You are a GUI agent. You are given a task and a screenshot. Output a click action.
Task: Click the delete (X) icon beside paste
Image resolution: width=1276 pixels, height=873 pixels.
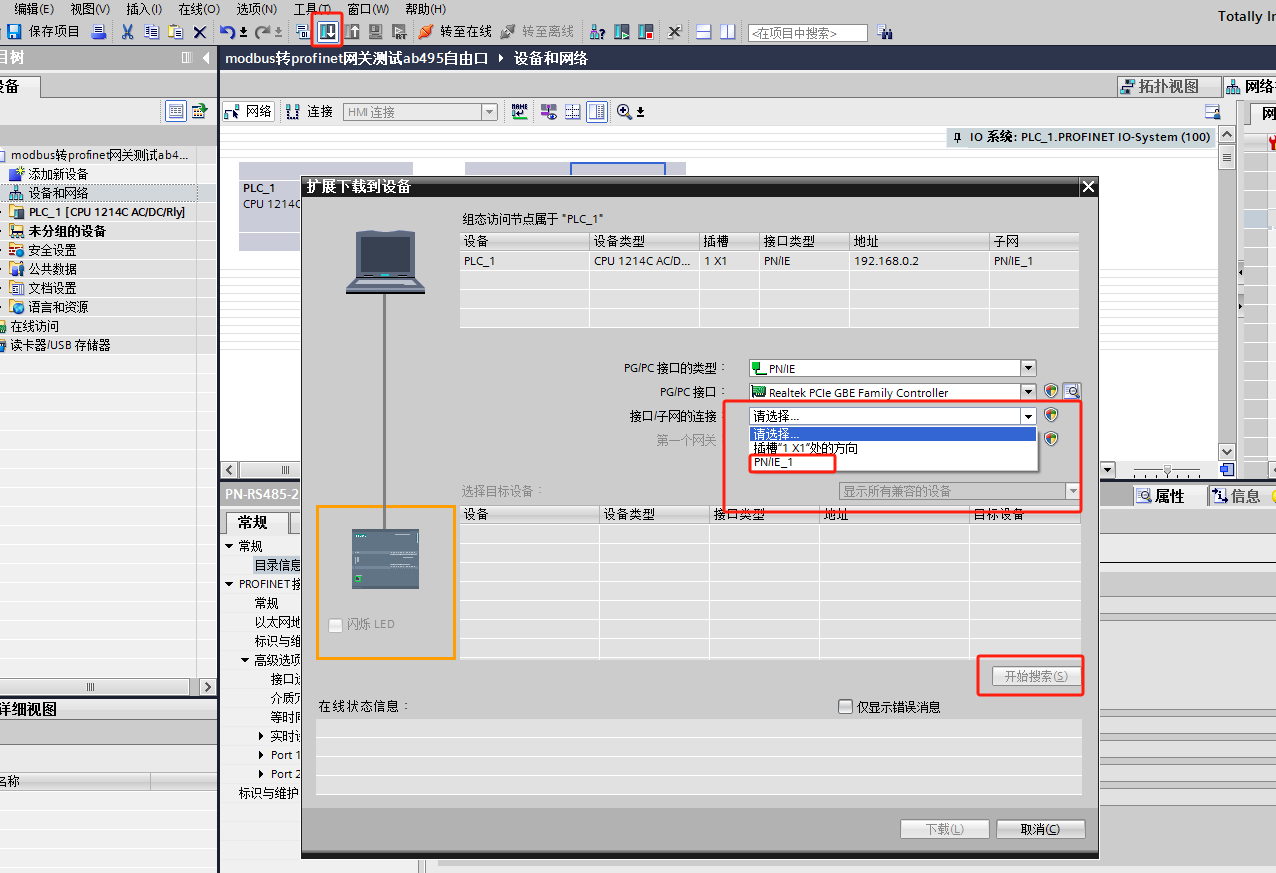pyautogui.click(x=199, y=32)
